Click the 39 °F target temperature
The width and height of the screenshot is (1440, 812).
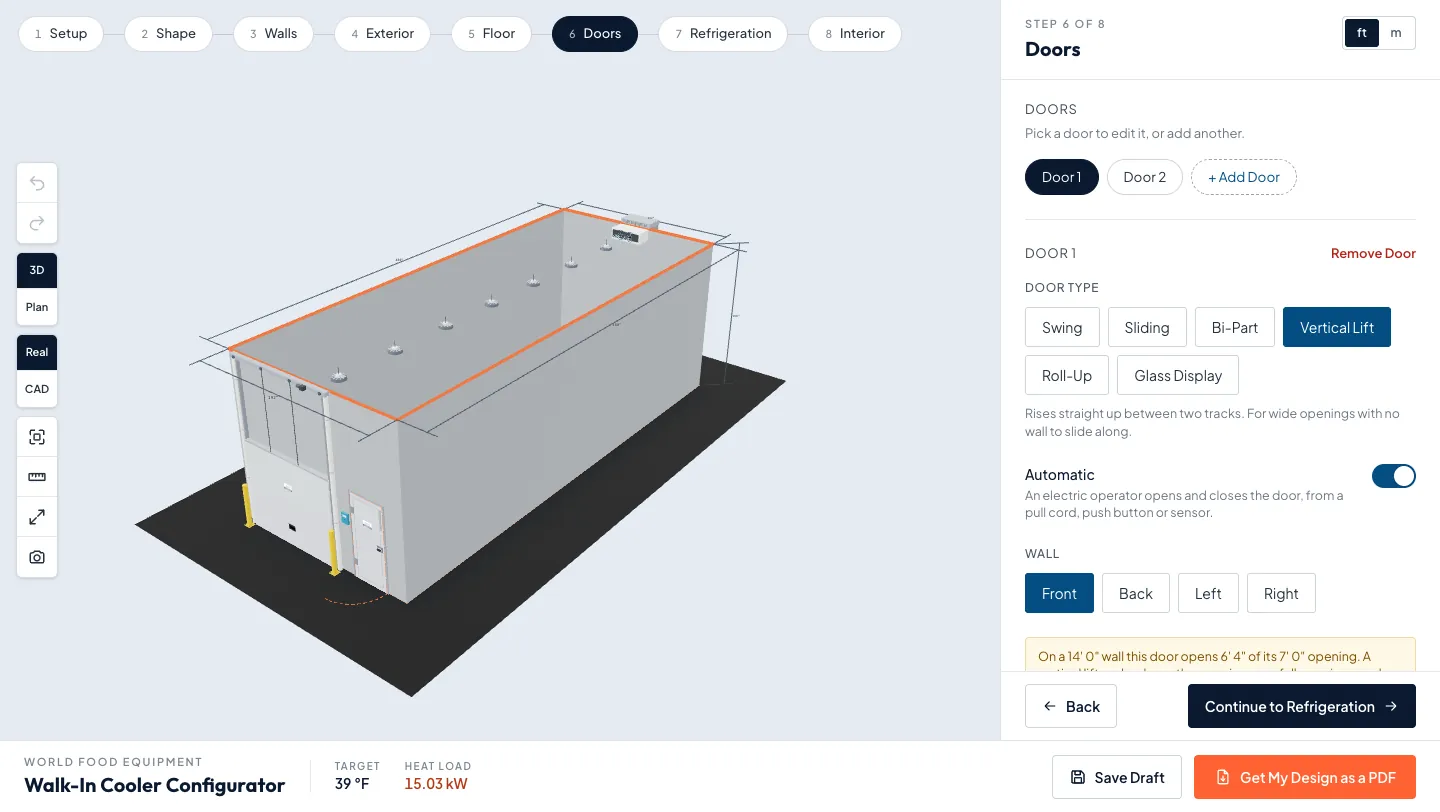coord(352,784)
